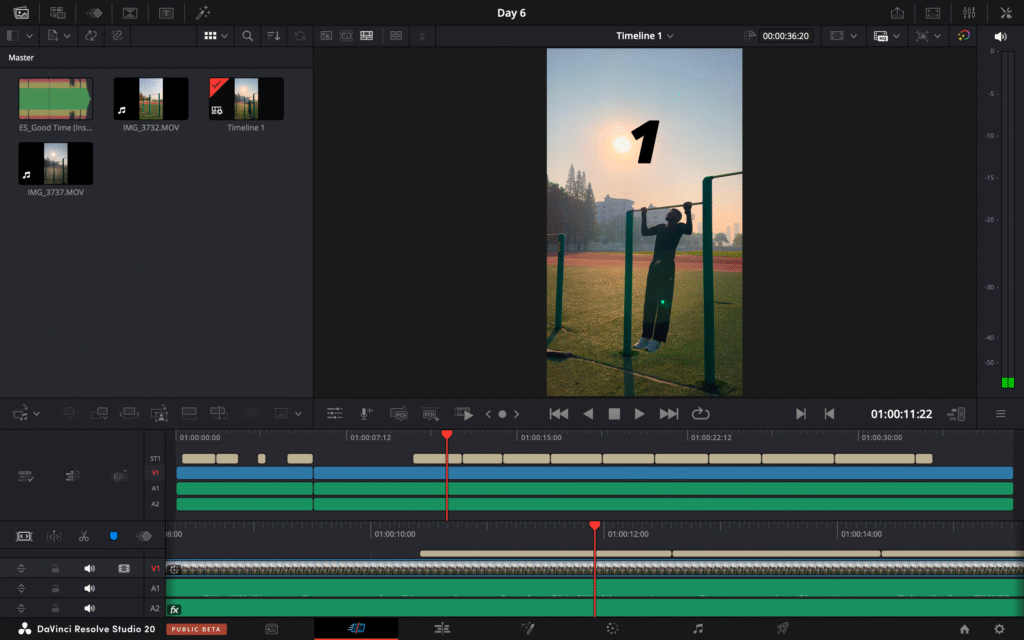
Task: Open the Effects magic wand panel
Action: pyautogui.click(x=203, y=13)
